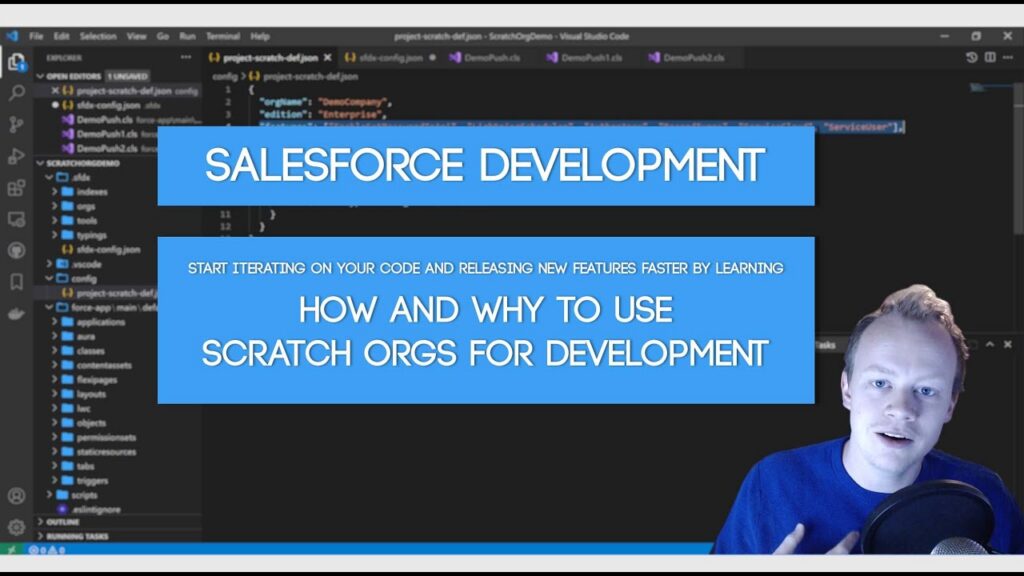Expand the objects folder
The image size is (1024, 576).
pyautogui.click(x=55, y=423)
